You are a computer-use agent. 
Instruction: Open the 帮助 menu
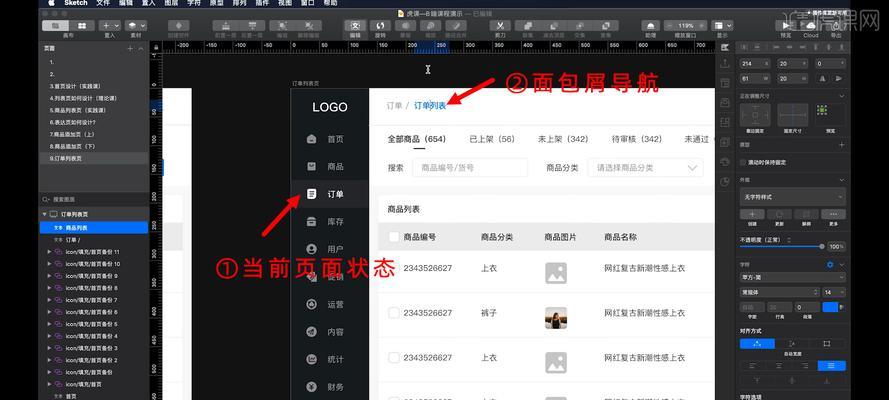click(330, 3)
